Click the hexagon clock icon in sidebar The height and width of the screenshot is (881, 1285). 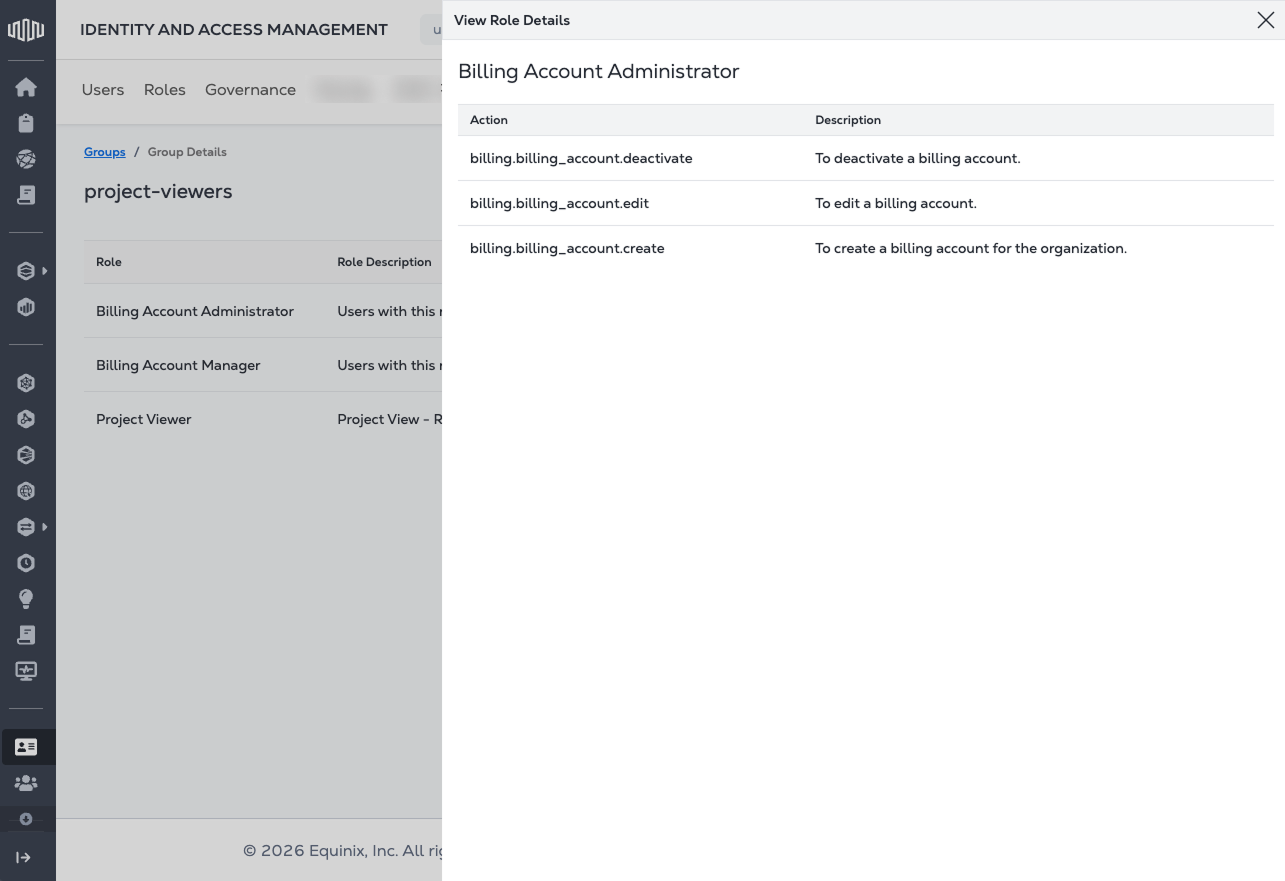pyautogui.click(x=26, y=563)
